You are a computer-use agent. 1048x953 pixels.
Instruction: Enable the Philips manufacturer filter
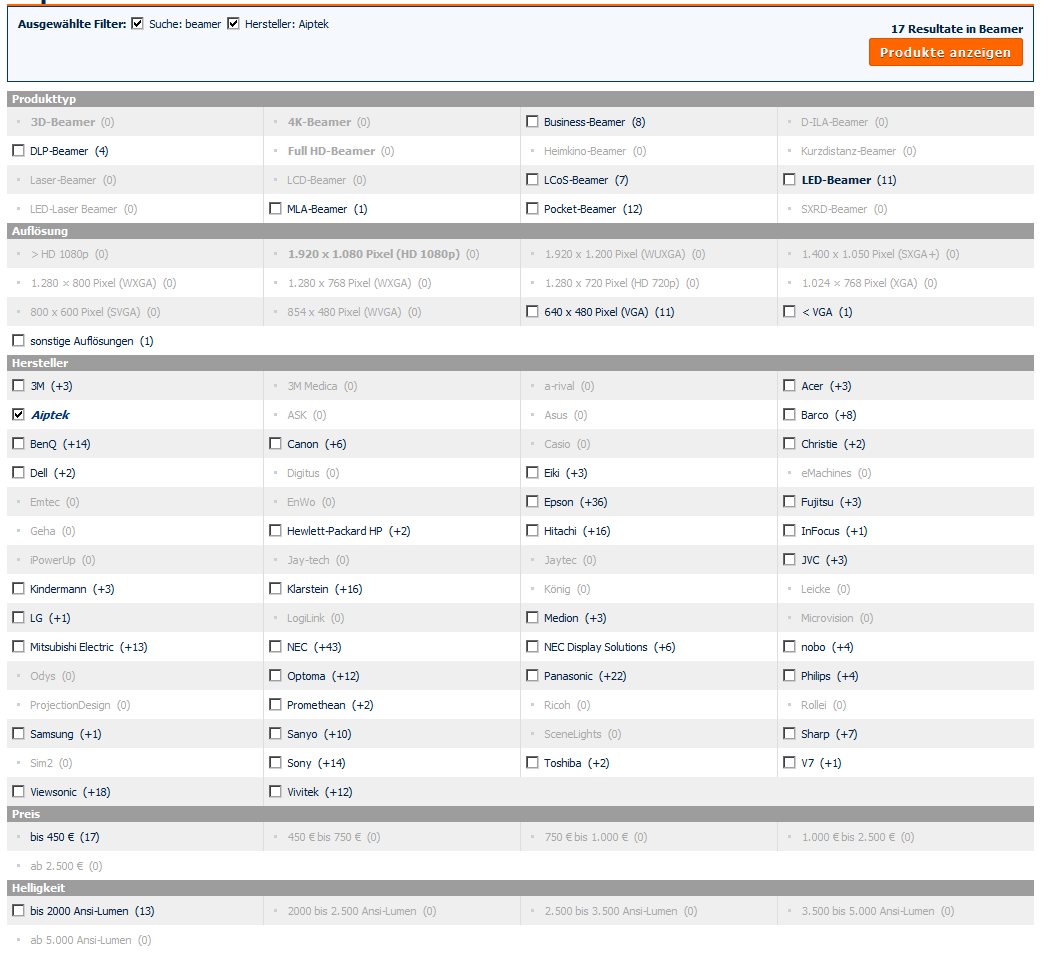(x=789, y=676)
